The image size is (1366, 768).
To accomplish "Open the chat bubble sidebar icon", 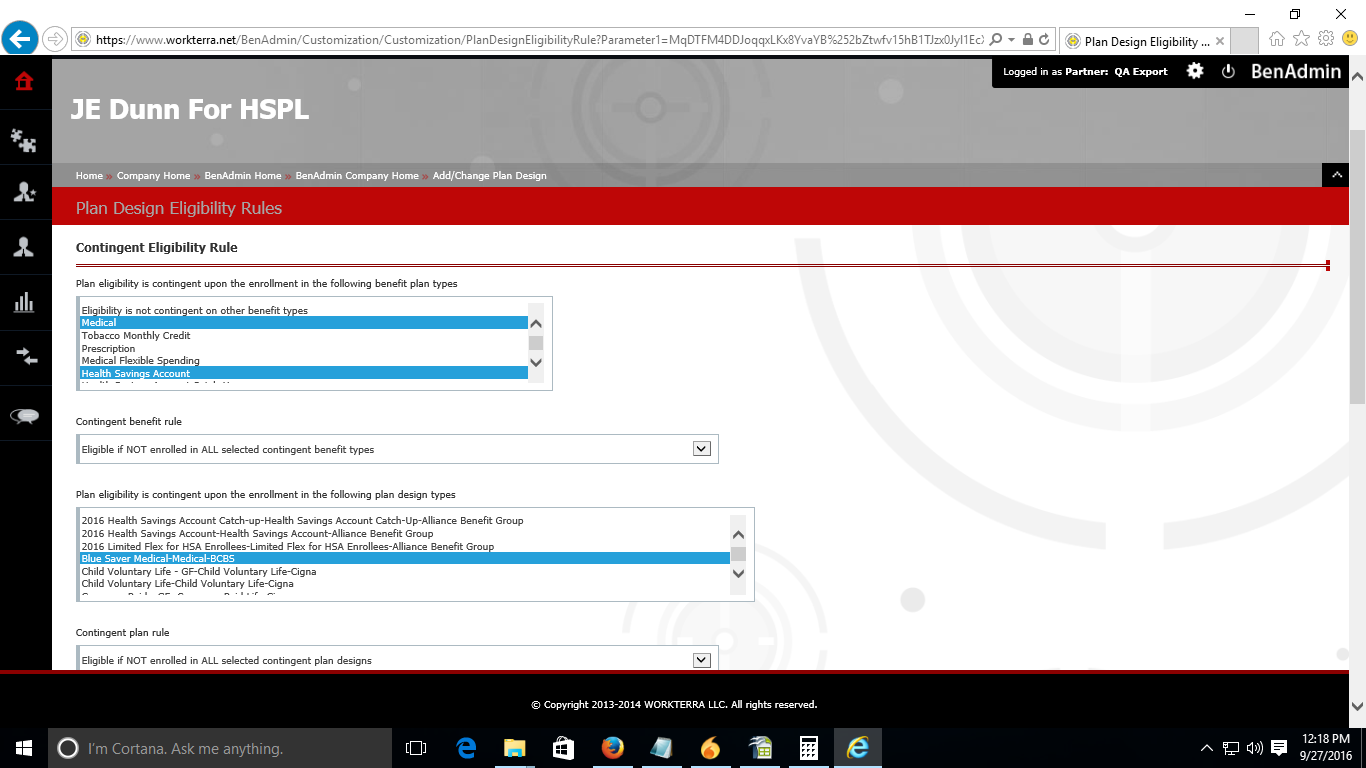I will (x=24, y=416).
